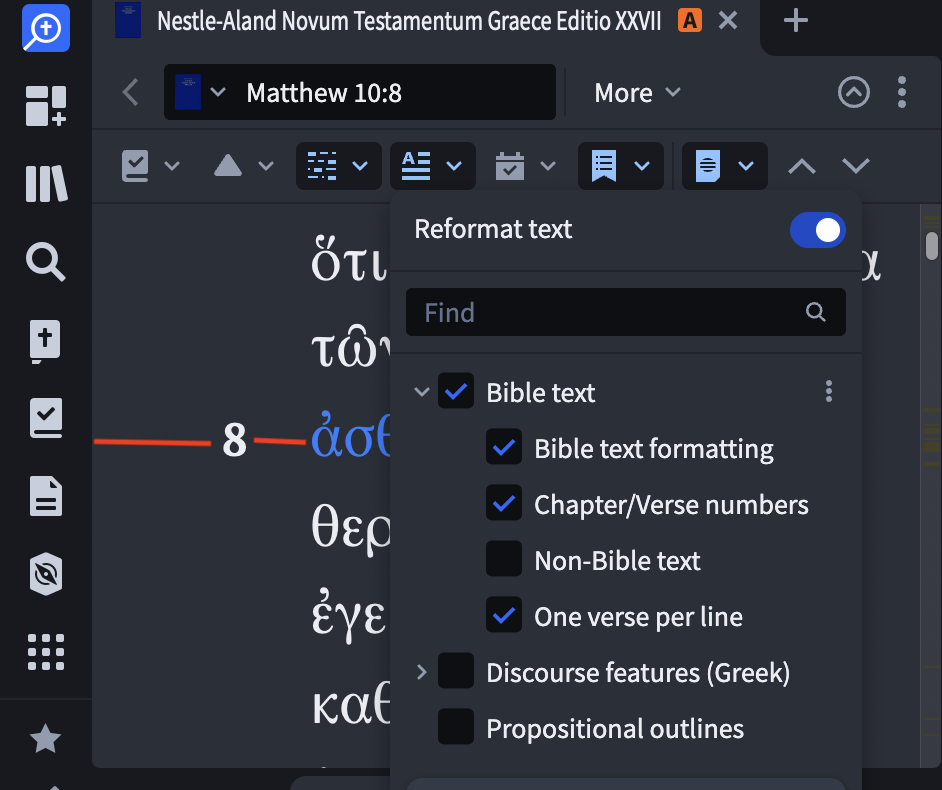Collapse the Bible text section
The width and height of the screenshot is (942, 790).
click(x=421, y=392)
